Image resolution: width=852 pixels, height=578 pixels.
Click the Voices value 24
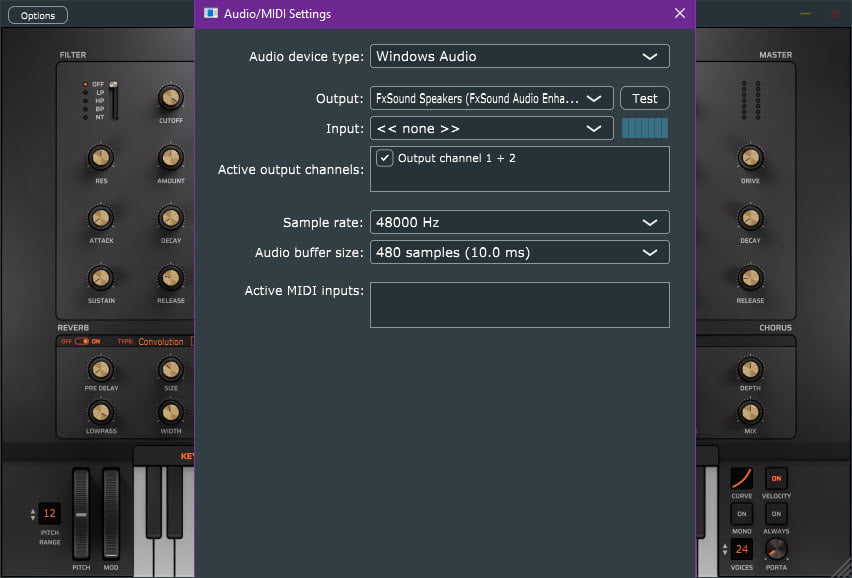point(742,549)
